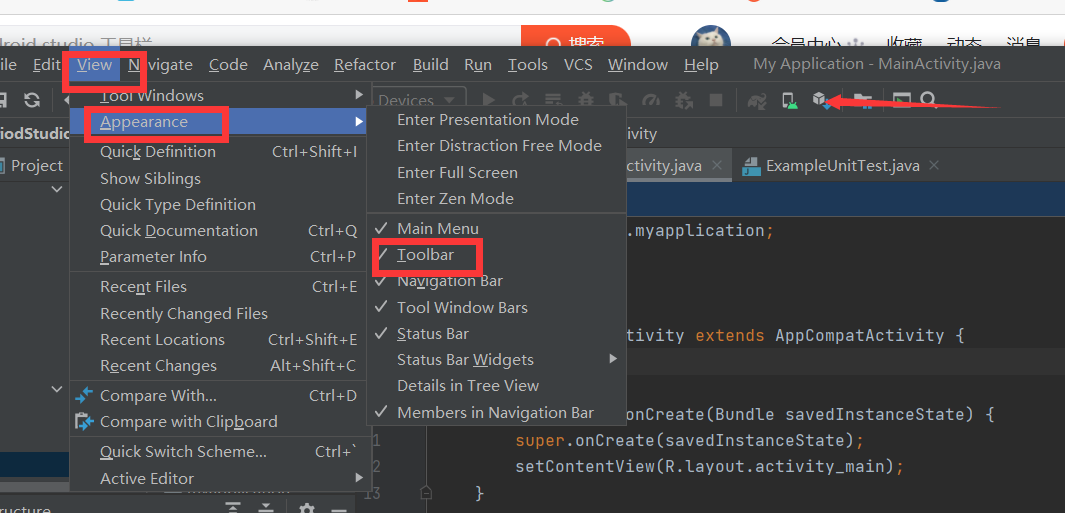Click the cat avatar in the browser
The image size is (1065, 513).
coord(710,38)
